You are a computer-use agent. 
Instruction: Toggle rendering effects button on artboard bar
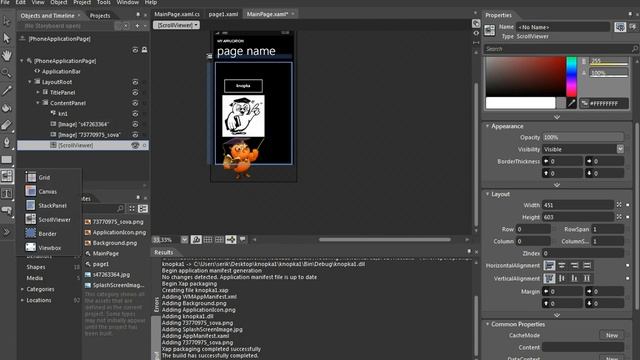tap(196, 240)
